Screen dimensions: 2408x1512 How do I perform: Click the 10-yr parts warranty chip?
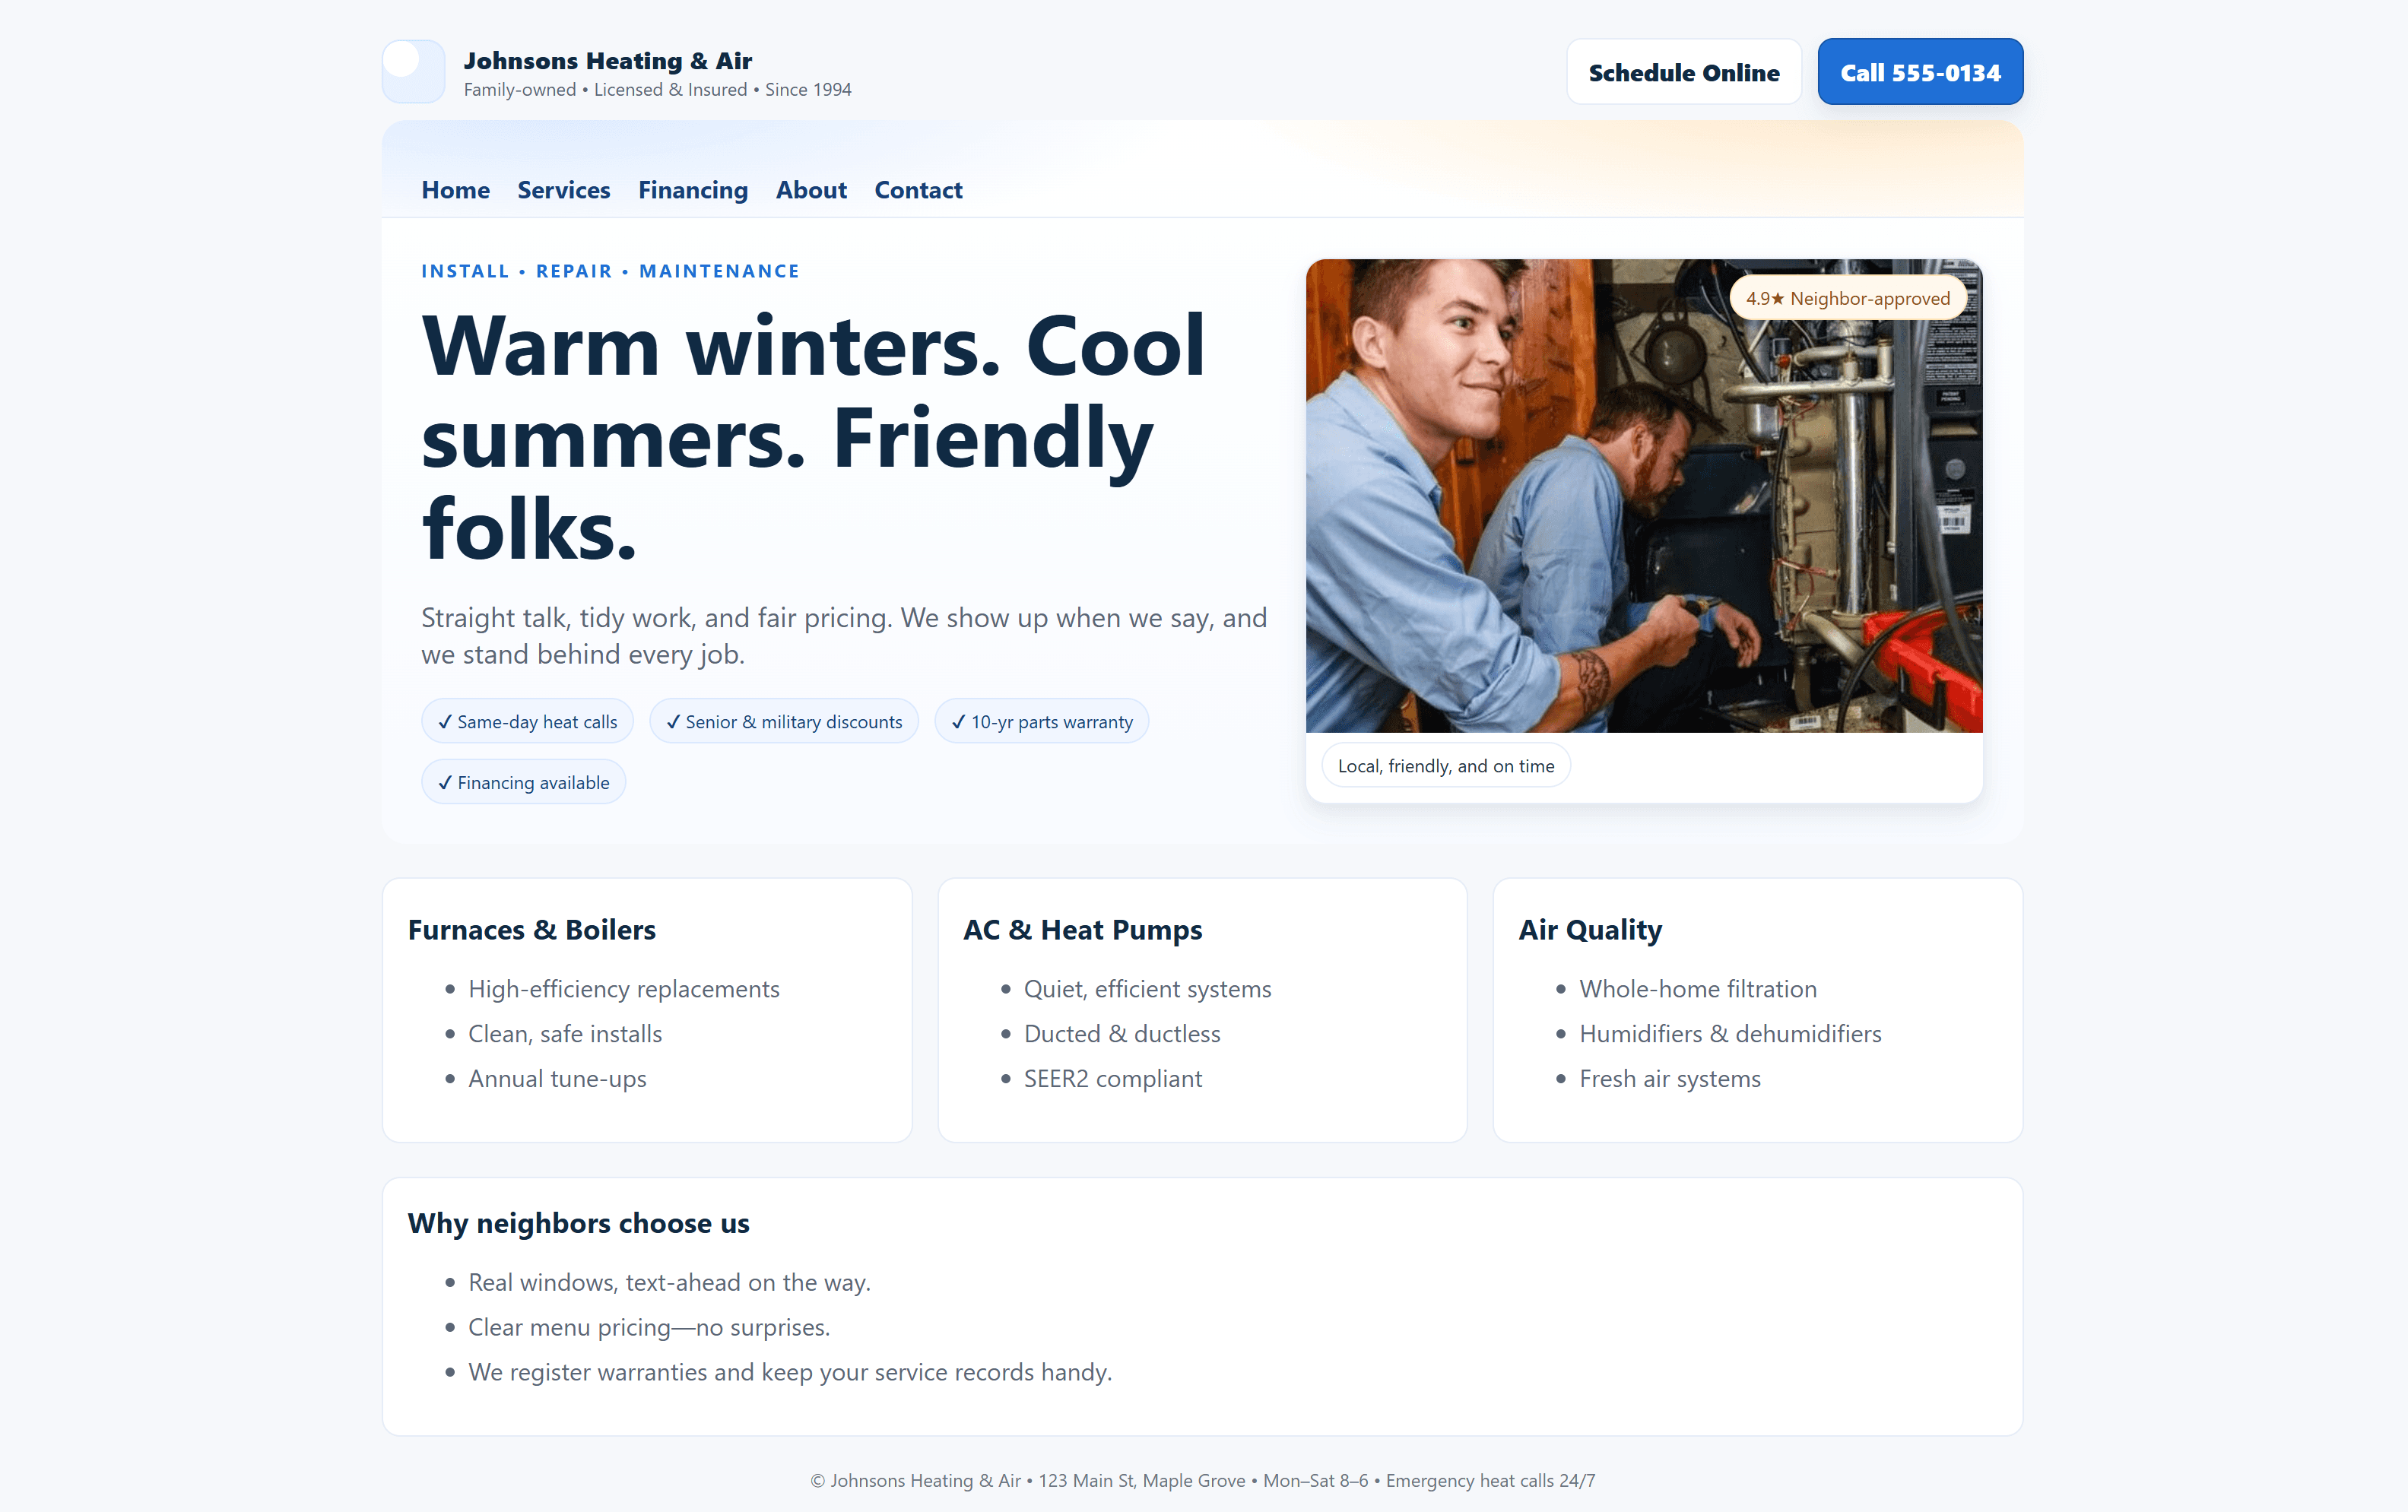coord(1041,722)
